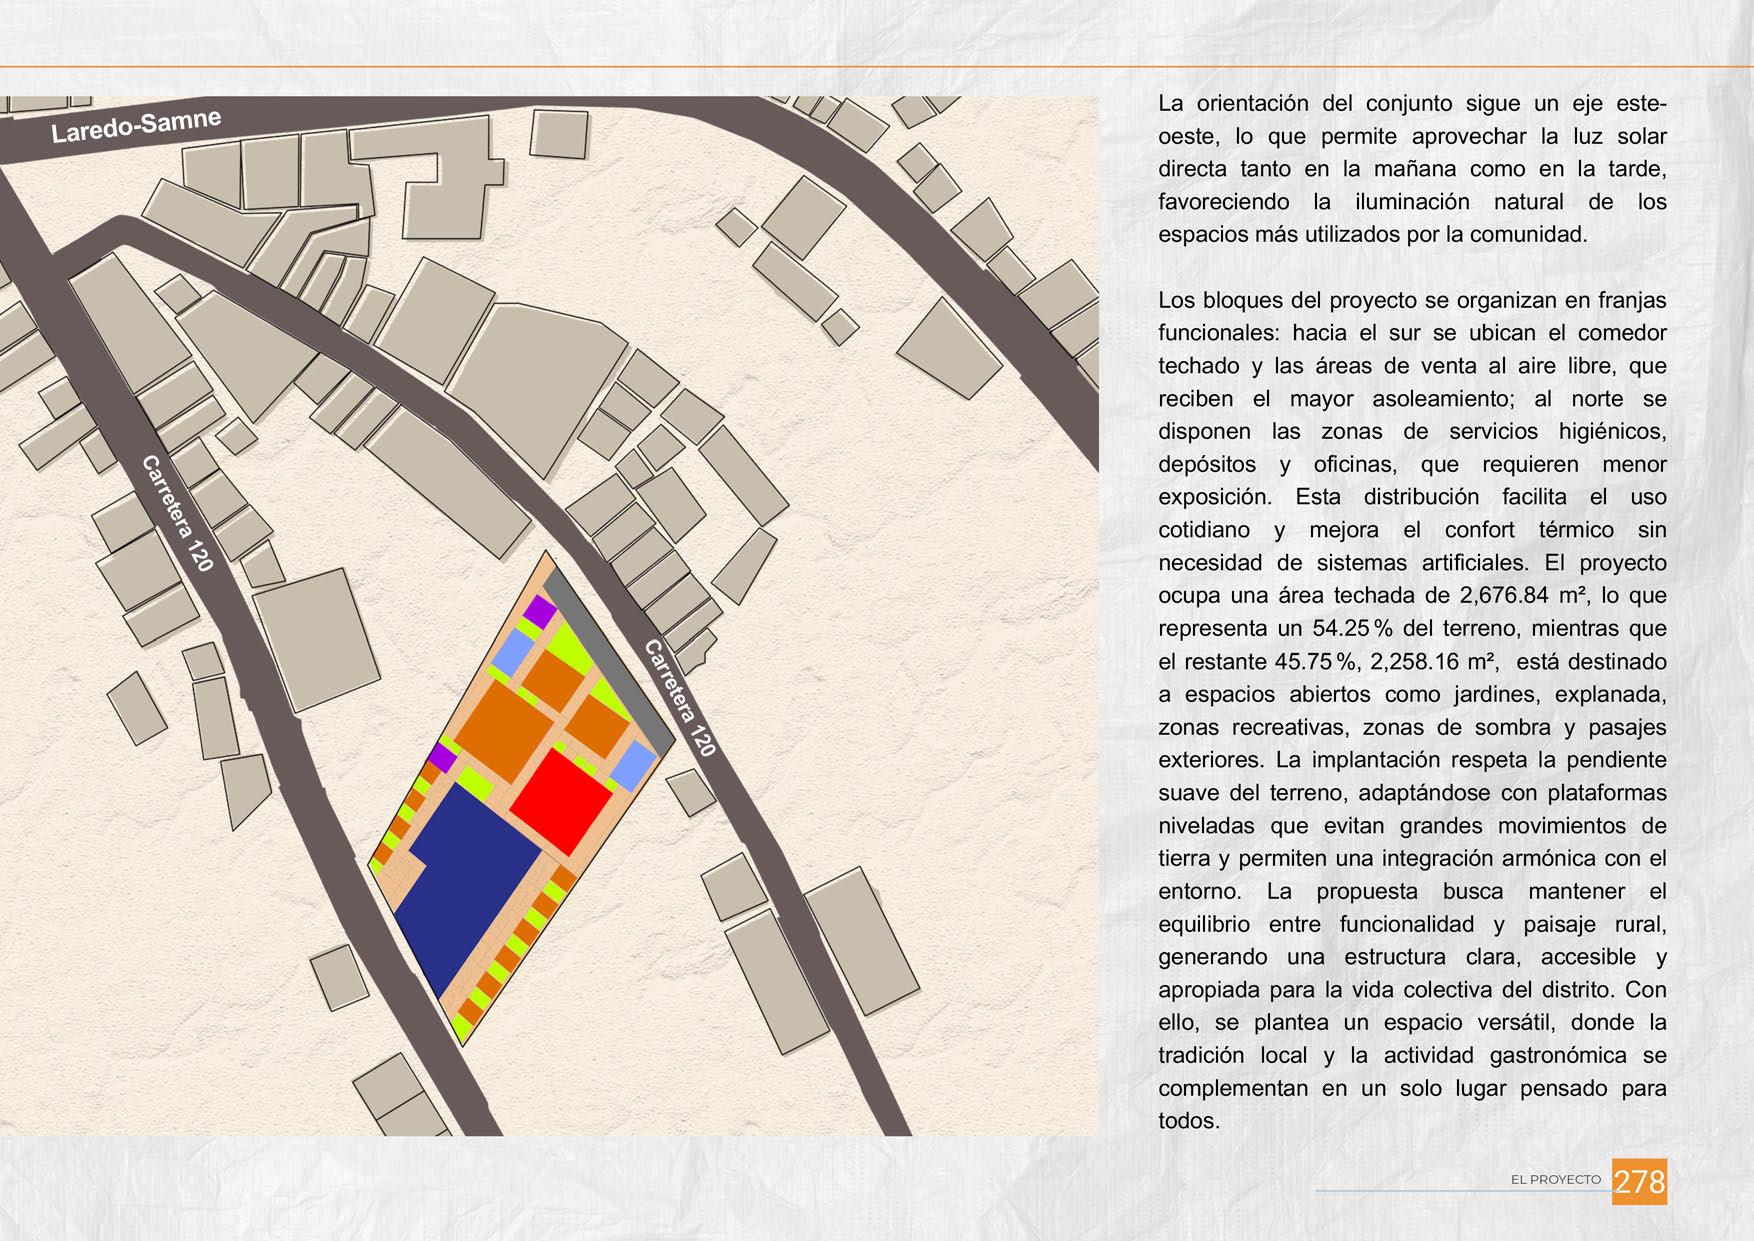This screenshot has width=1754, height=1241.
Task: Click the value "2,676.84 m²" in the paragraph
Action: click(x=1523, y=596)
